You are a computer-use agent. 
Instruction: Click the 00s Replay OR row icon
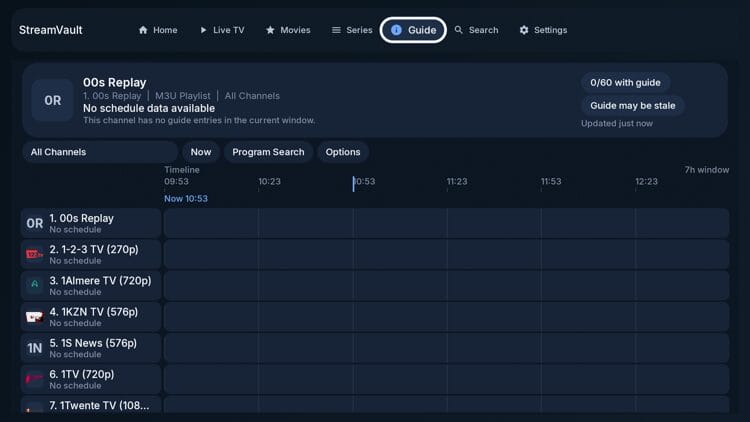coord(35,223)
